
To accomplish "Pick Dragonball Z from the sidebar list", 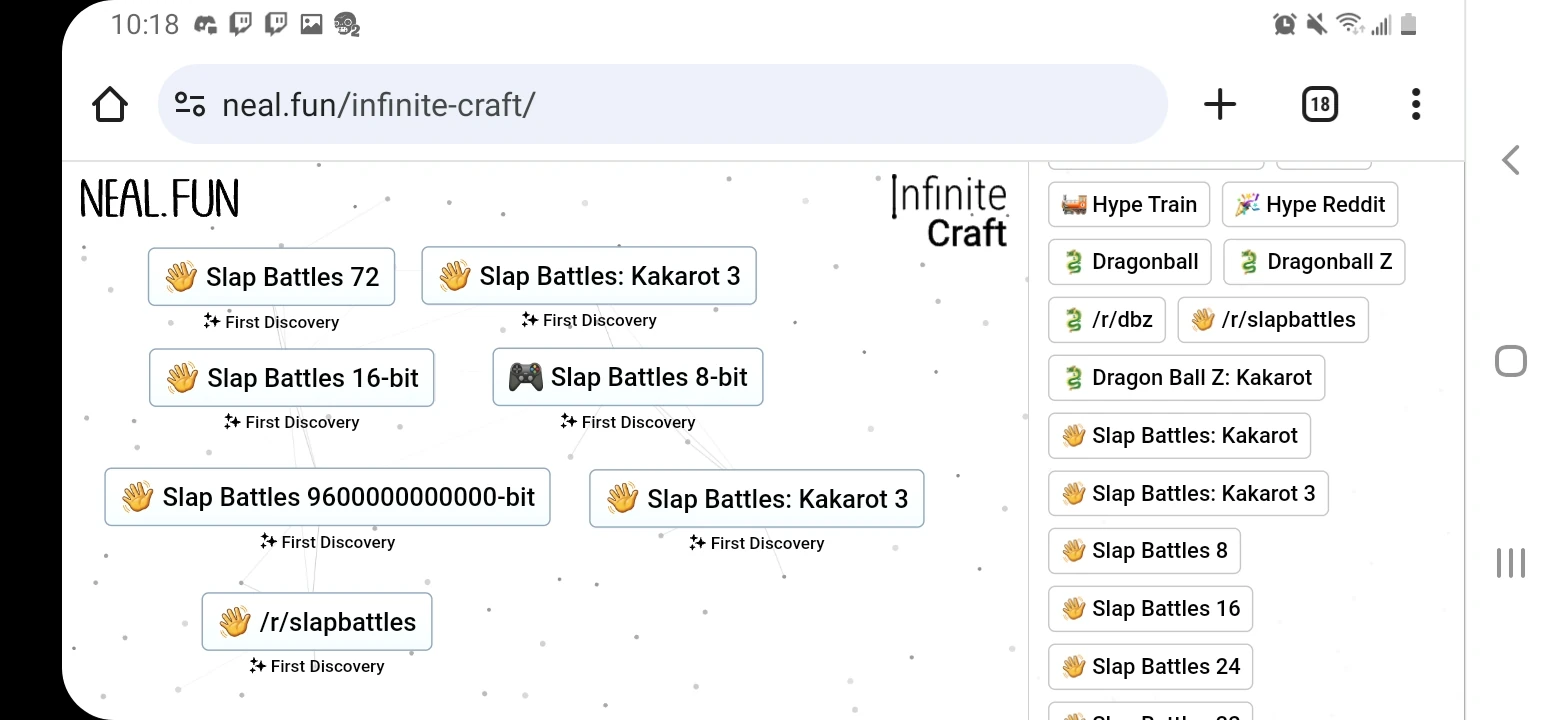I will (x=1314, y=262).
